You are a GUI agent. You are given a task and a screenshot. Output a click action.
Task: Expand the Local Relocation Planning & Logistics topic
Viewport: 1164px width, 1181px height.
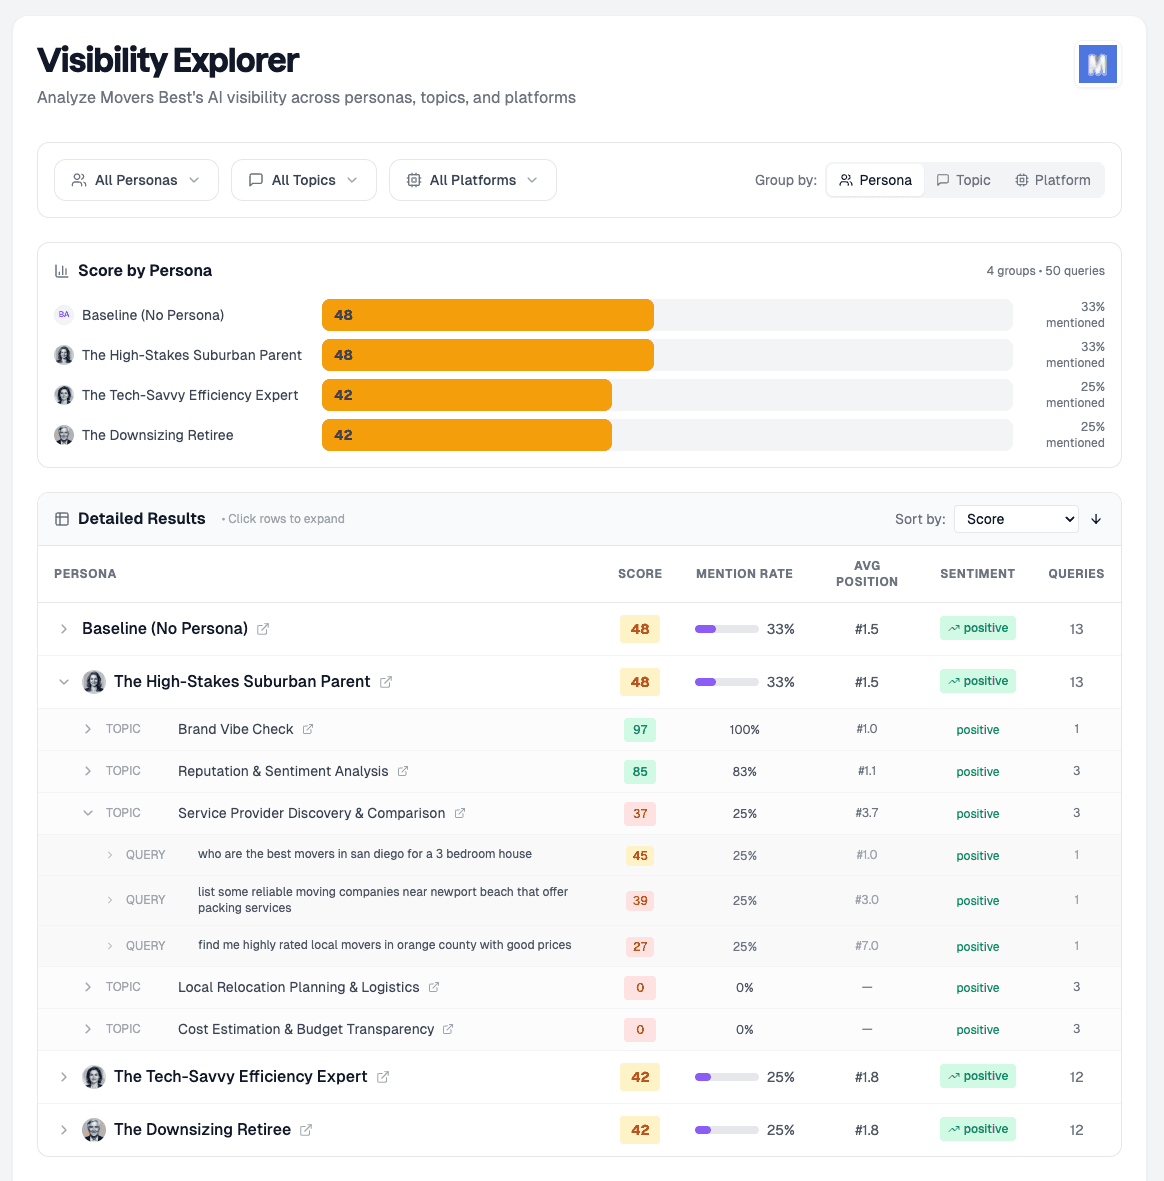88,987
